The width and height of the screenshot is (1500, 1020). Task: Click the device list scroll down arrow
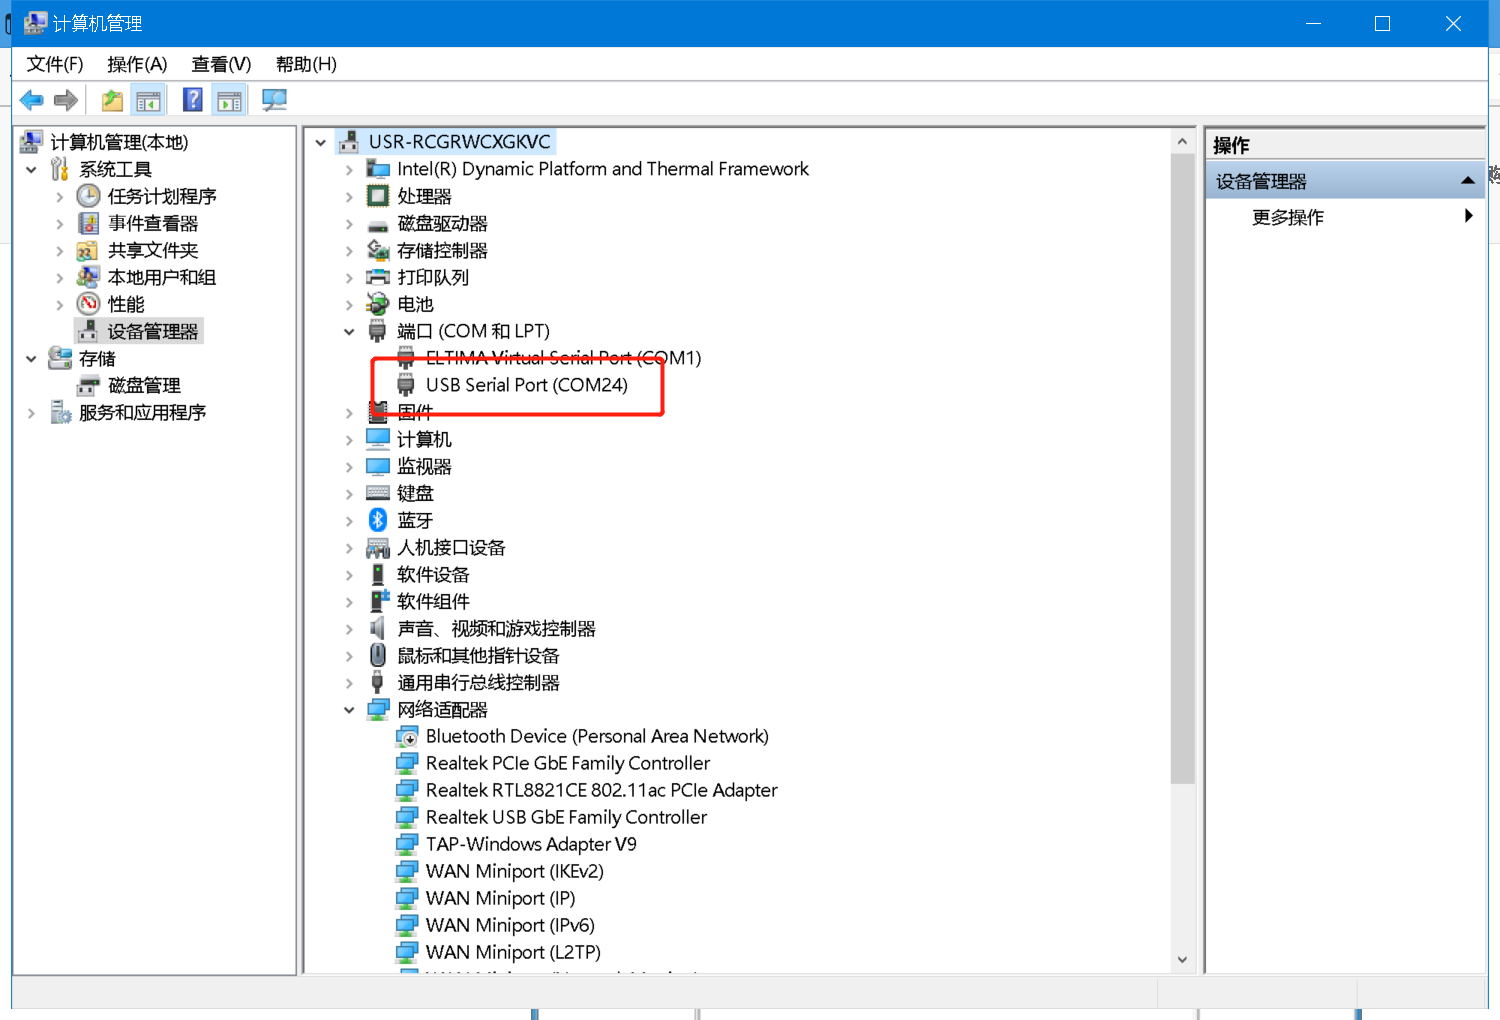[1182, 959]
